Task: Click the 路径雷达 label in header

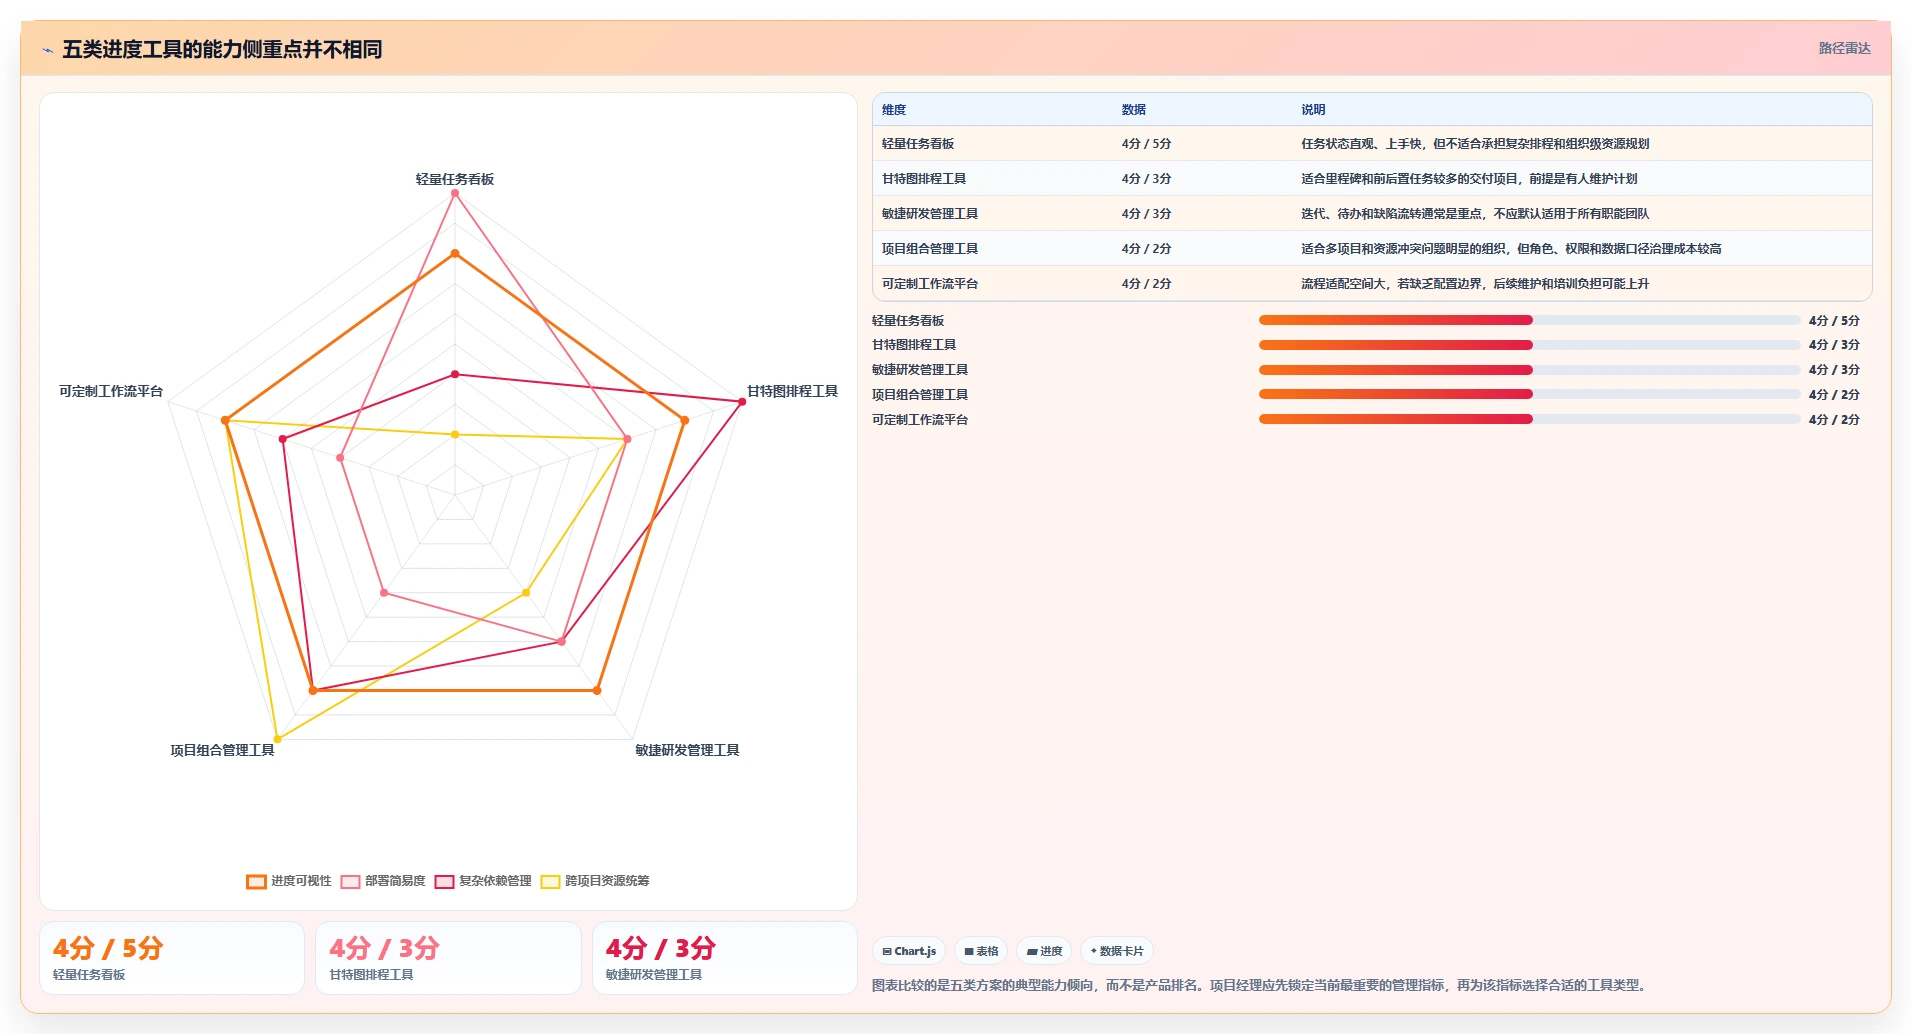Action: pyautogui.click(x=1844, y=48)
